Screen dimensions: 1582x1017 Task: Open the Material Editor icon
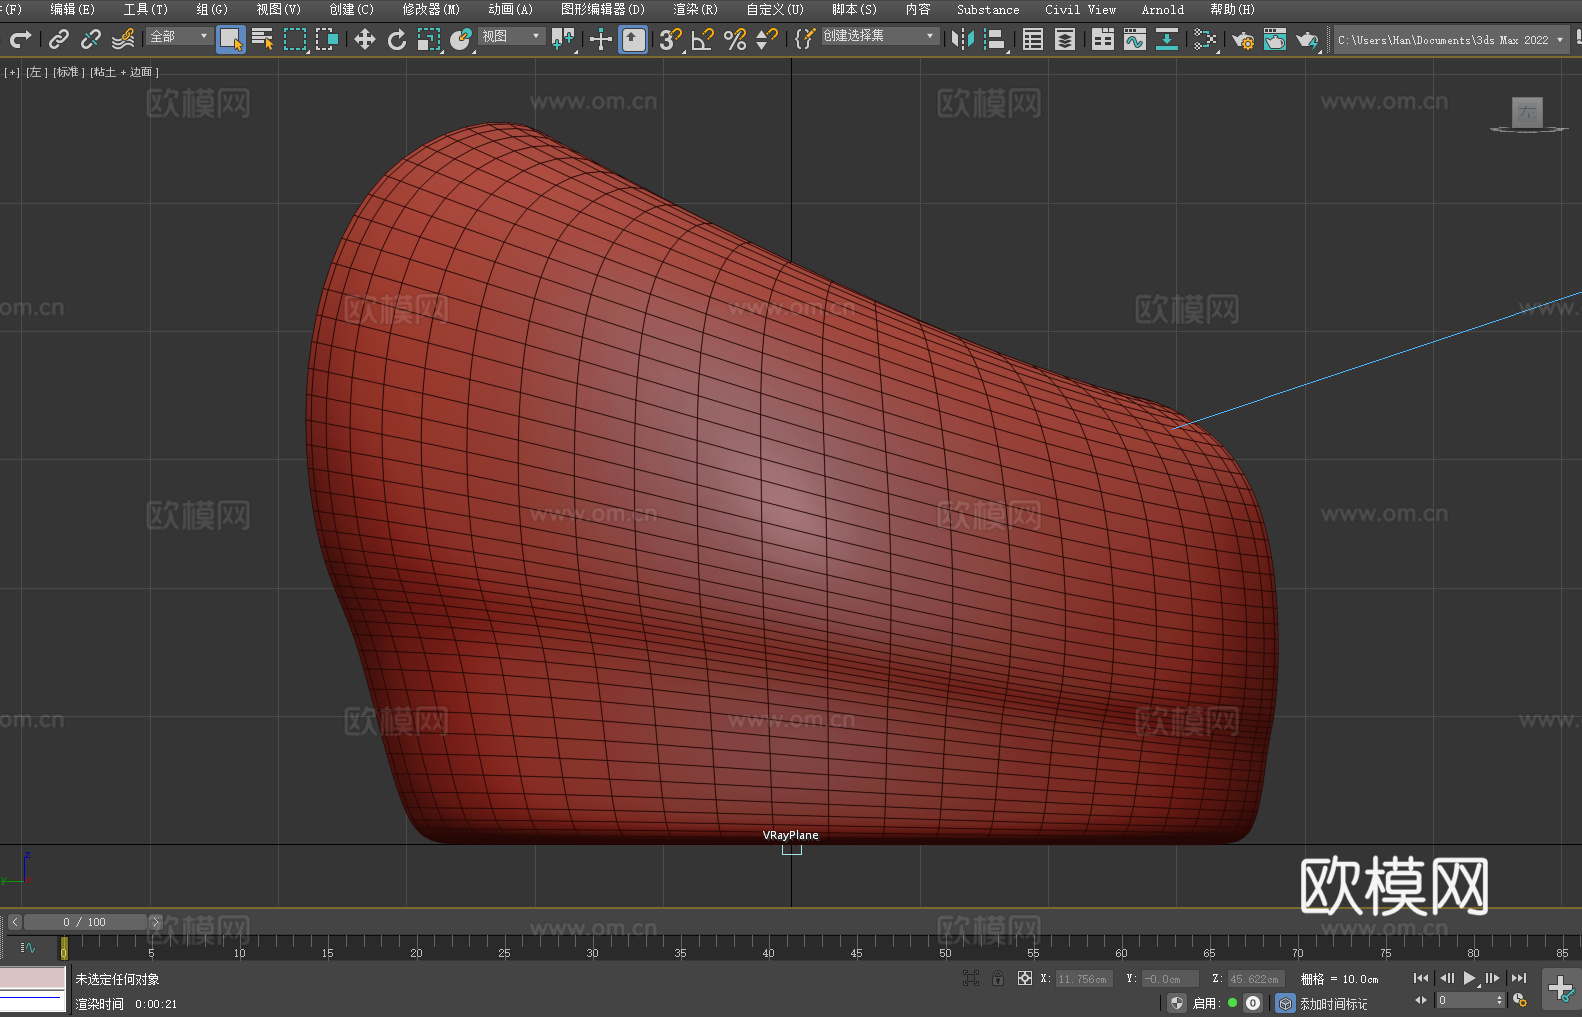[1205, 39]
